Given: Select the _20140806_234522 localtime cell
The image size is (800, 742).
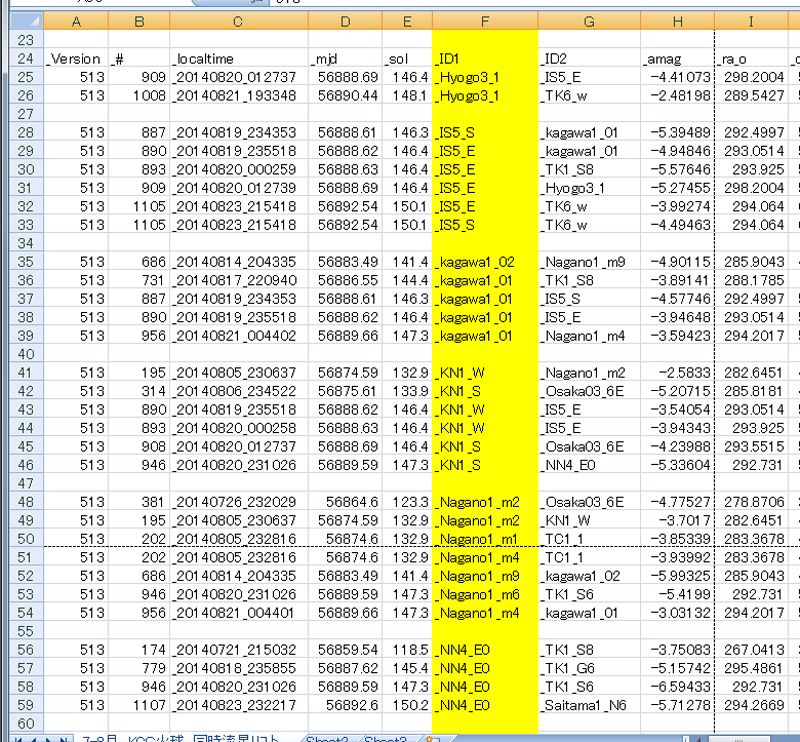Looking at the screenshot, I should pos(239,391).
